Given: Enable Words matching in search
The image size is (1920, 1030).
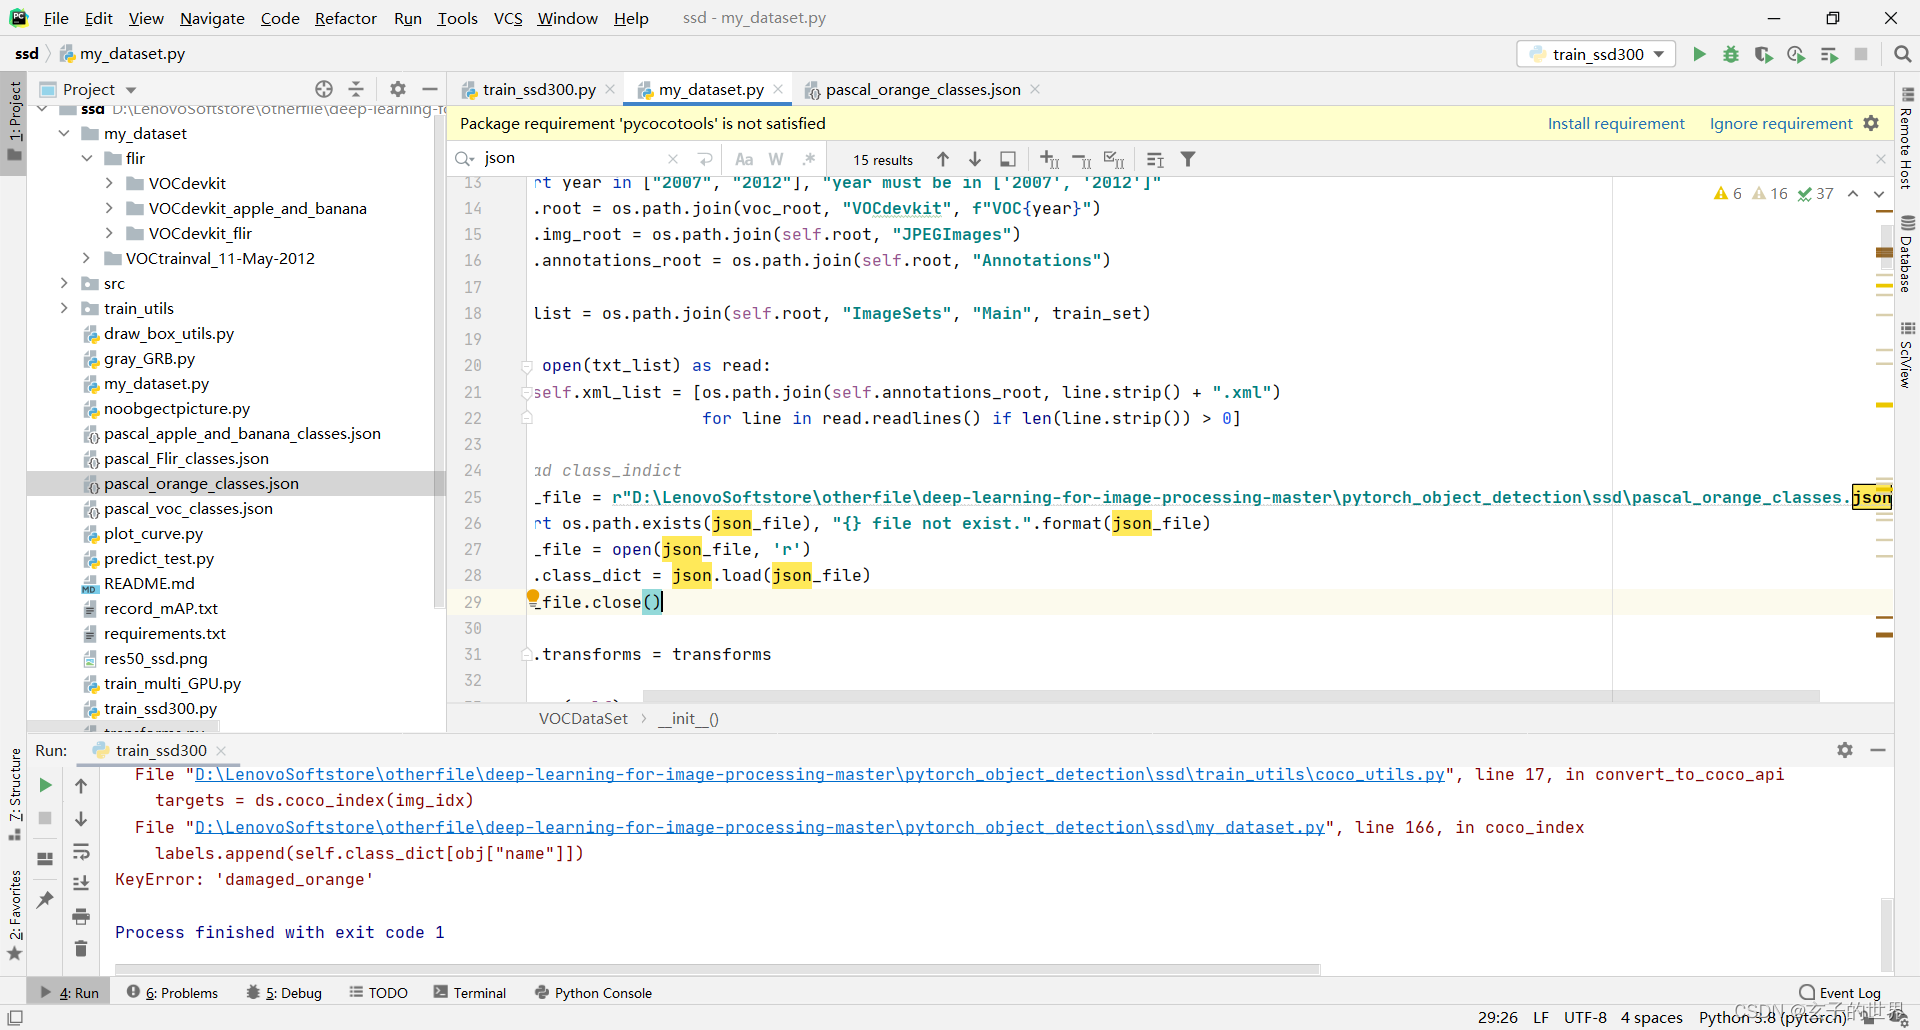Looking at the screenshot, I should point(776,159).
